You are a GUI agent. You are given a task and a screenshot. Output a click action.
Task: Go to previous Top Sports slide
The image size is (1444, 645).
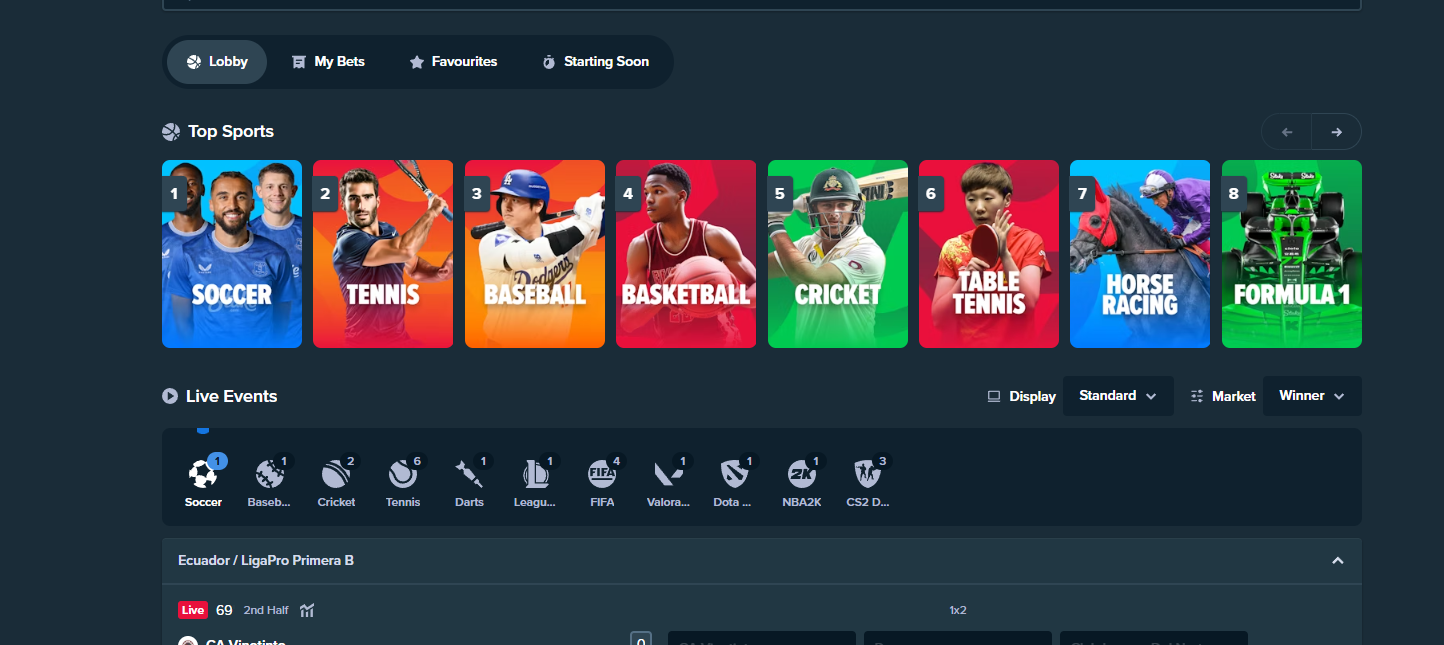coord(1287,132)
